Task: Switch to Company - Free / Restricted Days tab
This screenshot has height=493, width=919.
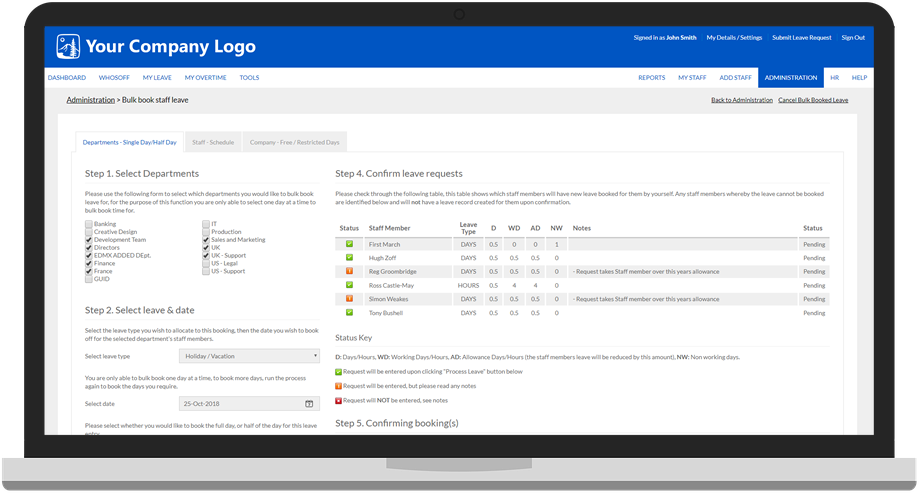Action: point(294,142)
